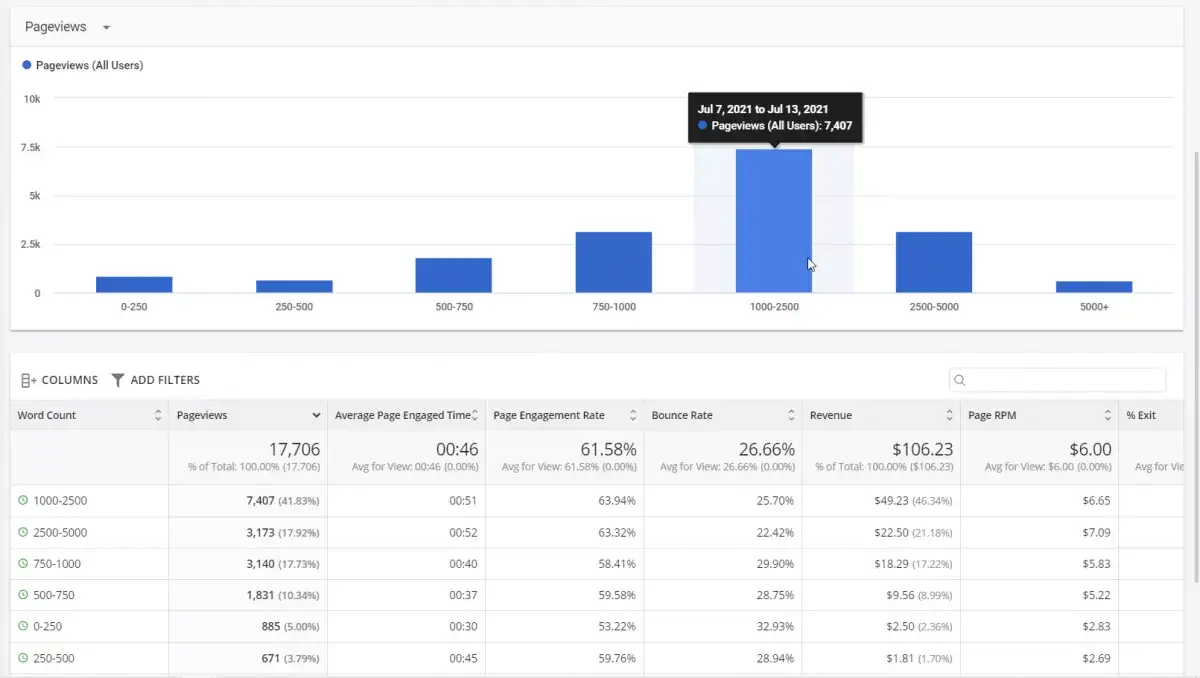Image resolution: width=1200 pixels, height=678 pixels.
Task: Sort by Word Count column arrows
Action: click(158, 415)
